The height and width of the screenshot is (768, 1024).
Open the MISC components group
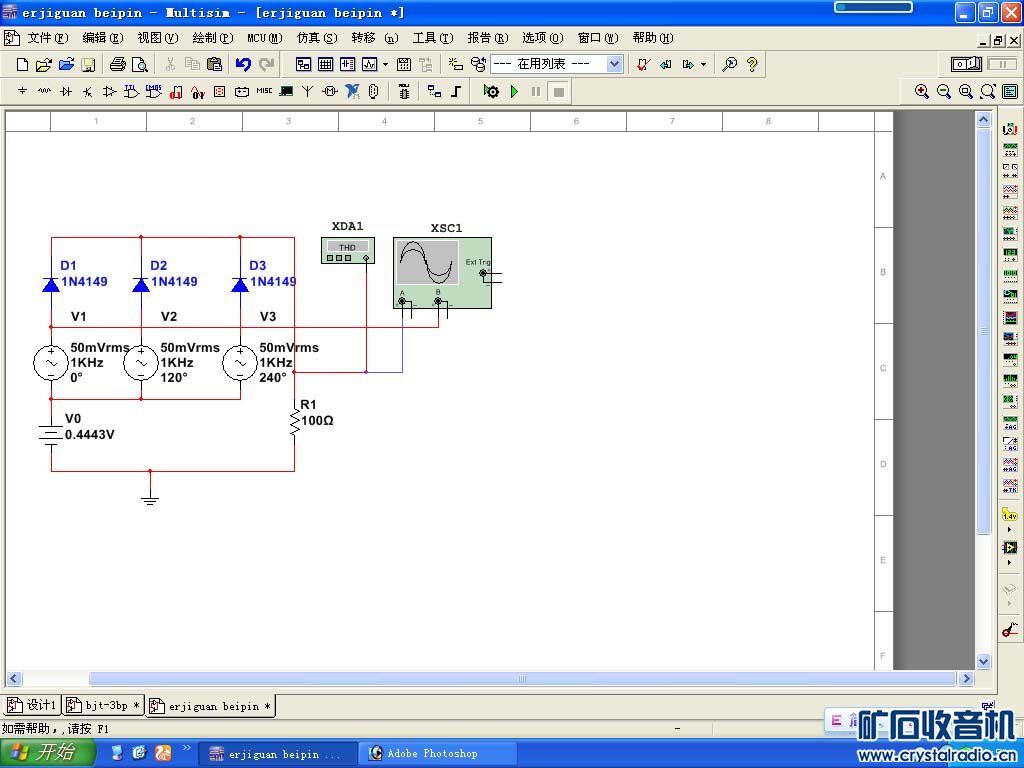point(264,91)
